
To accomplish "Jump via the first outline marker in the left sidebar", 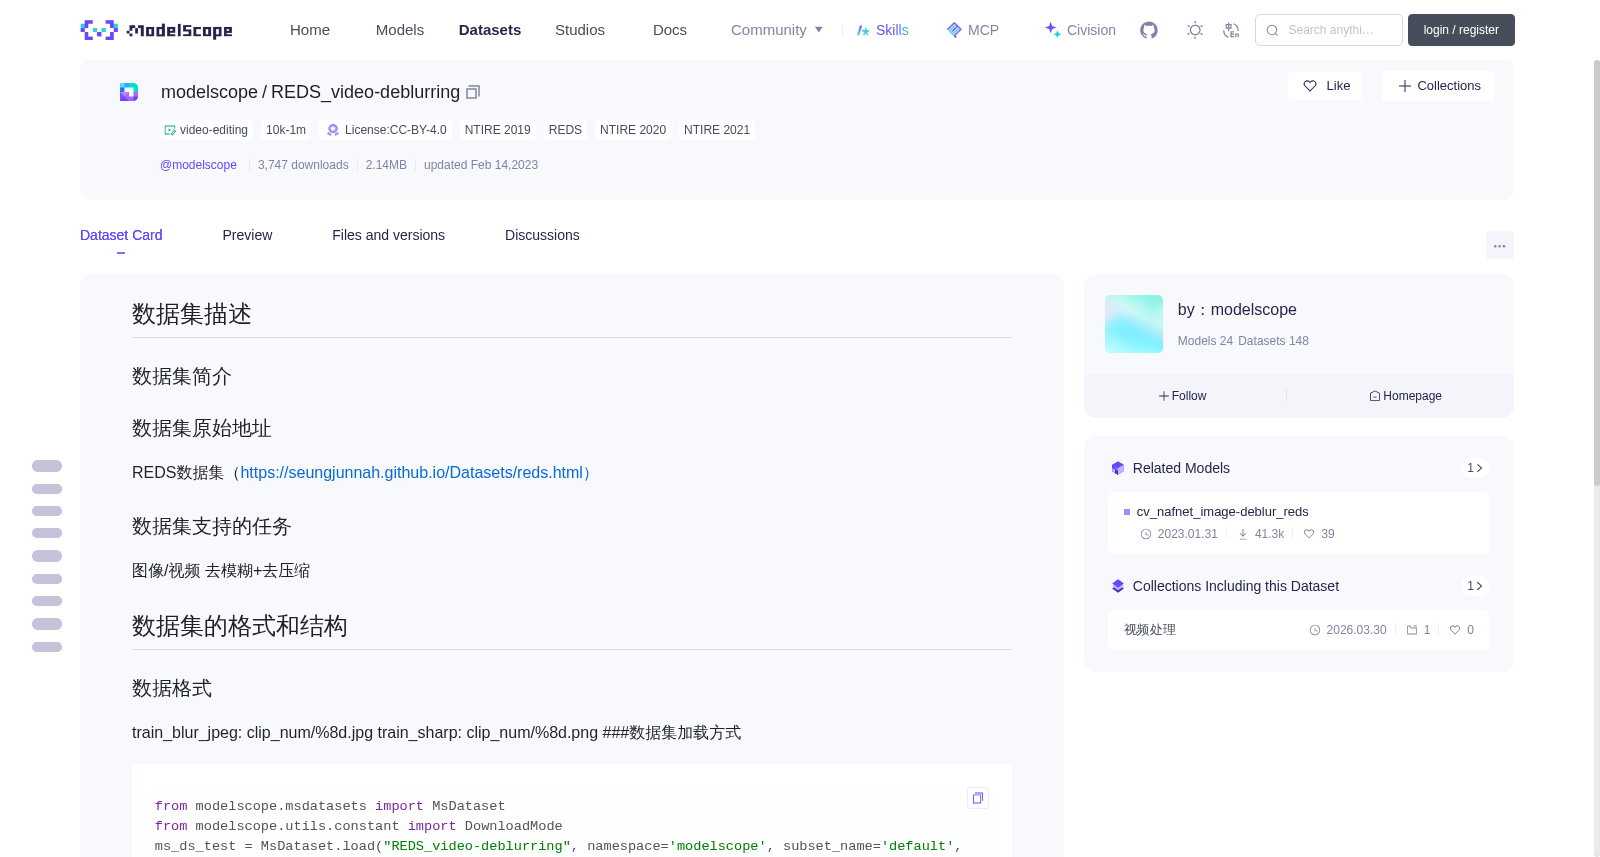I will click(47, 466).
